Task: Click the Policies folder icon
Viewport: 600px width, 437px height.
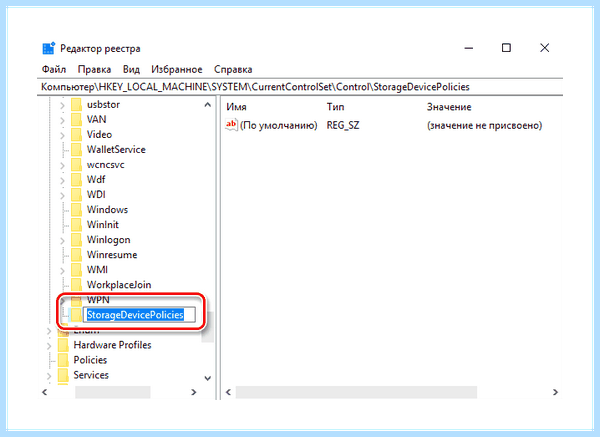Action: click(x=63, y=360)
